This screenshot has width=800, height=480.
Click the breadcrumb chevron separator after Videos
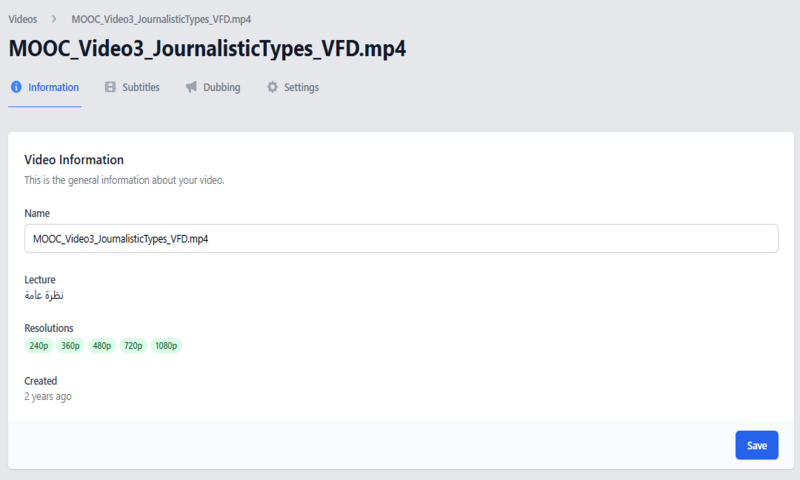(x=54, y=19)
